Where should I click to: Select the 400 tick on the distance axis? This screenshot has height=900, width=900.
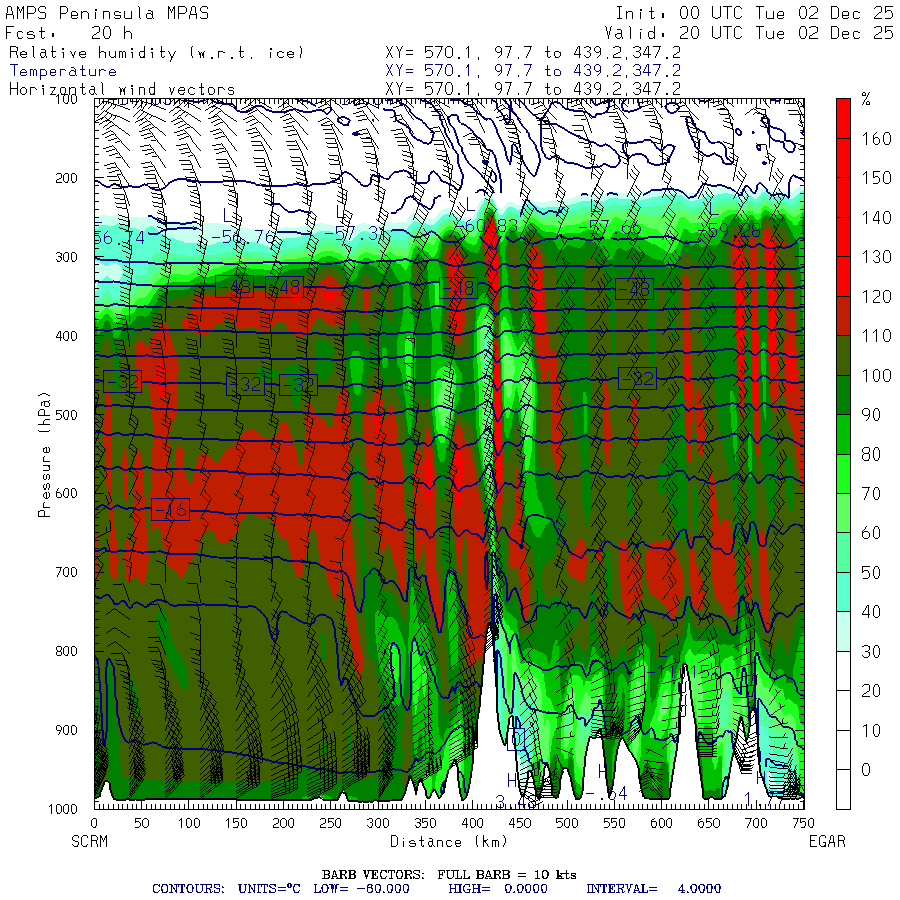tap(472, 823)
